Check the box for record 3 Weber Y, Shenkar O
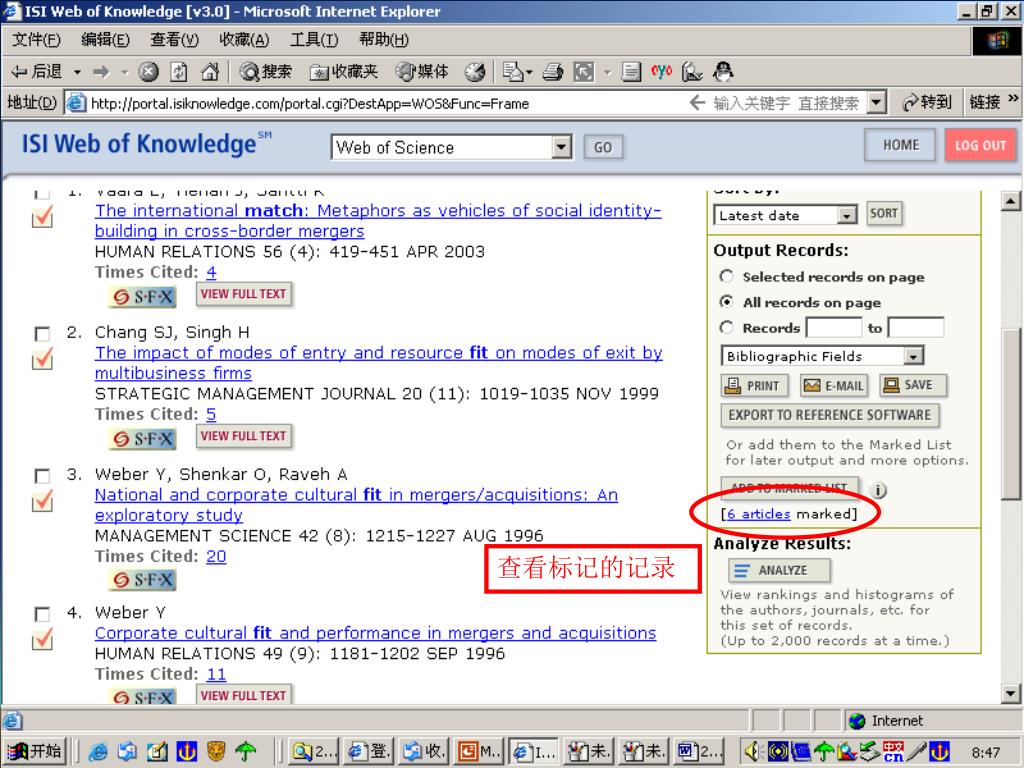The height and width of the screenshot is (768, 1024). tap(42, 475)
